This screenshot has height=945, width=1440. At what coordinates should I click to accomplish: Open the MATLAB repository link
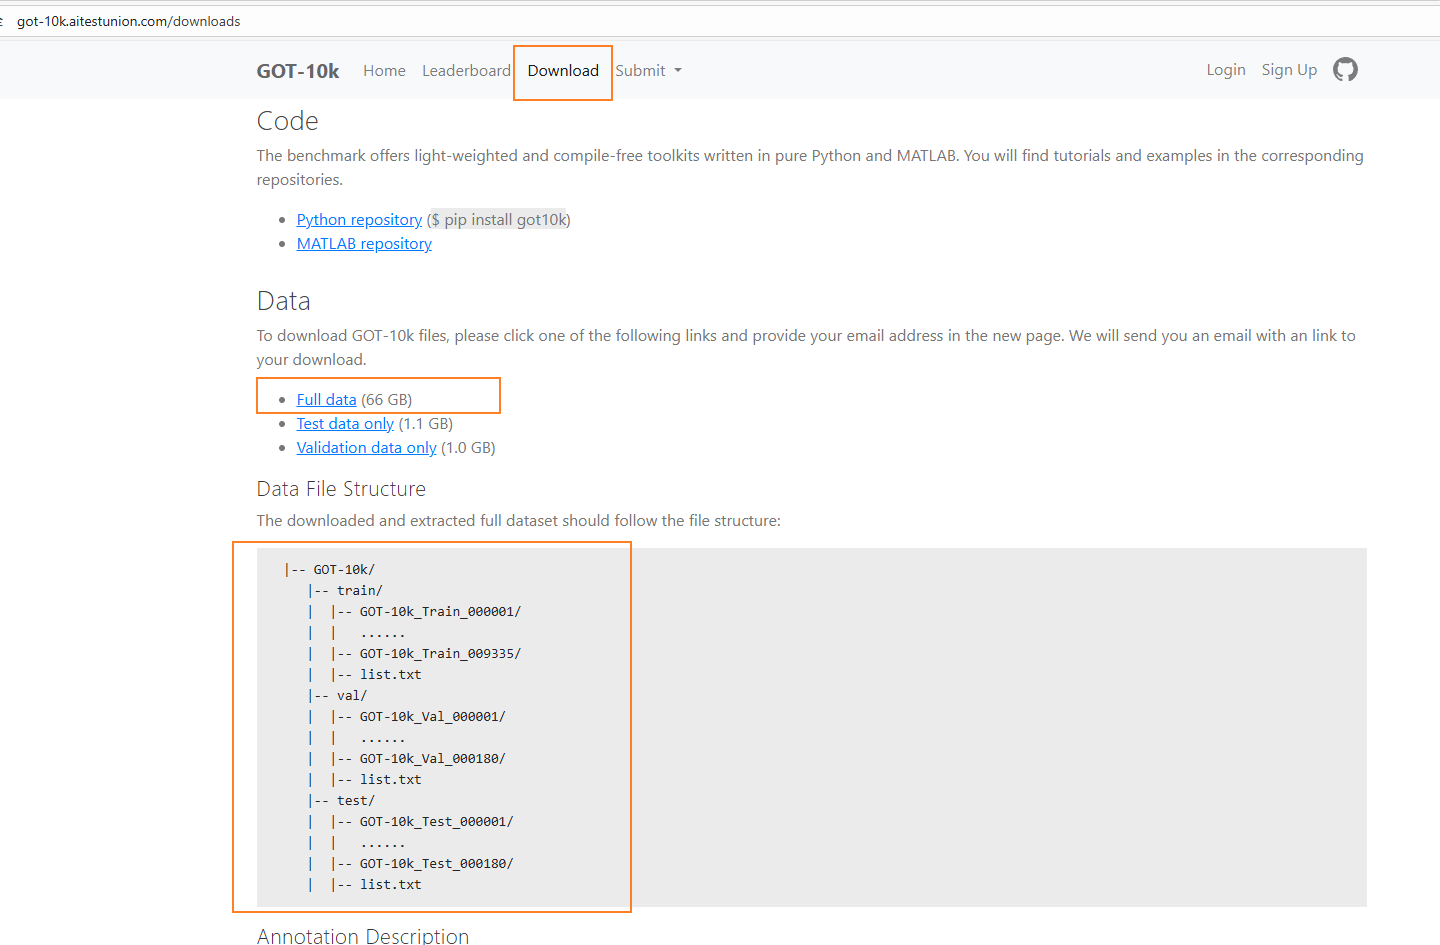(x=364, y=244)
